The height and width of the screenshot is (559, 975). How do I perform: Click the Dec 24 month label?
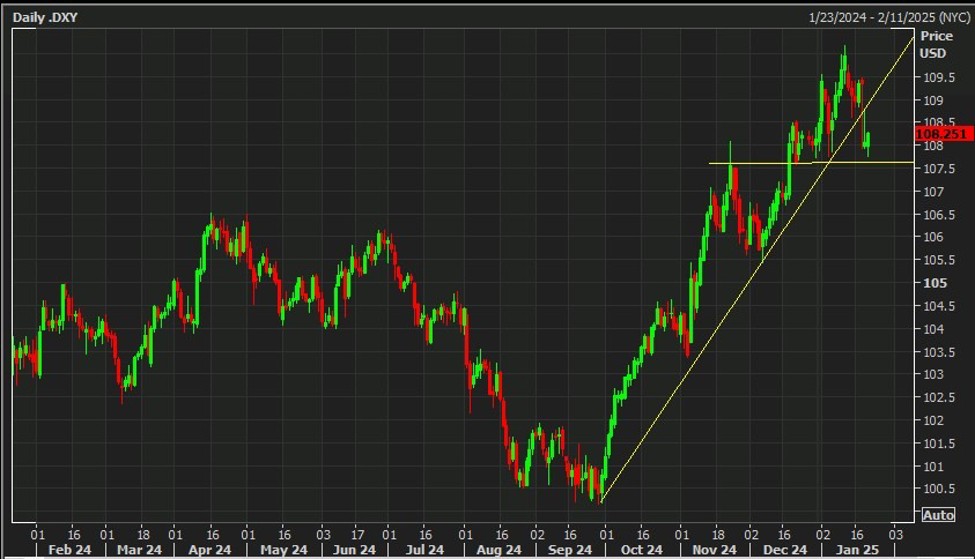click(785, 549)
